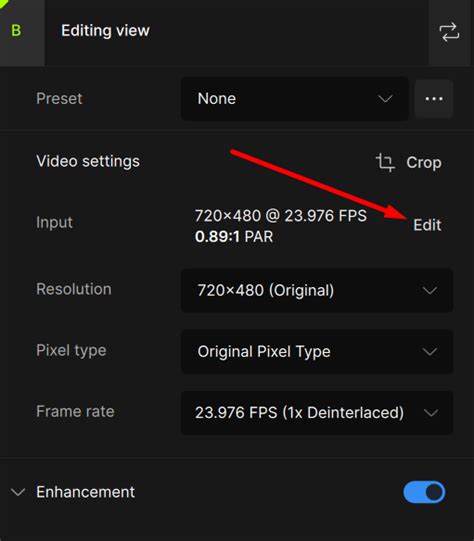The width and height of the screenshot is (474, 541).
Task: Toggle the Enhancement switch off
Action: (x=424, y=492)
